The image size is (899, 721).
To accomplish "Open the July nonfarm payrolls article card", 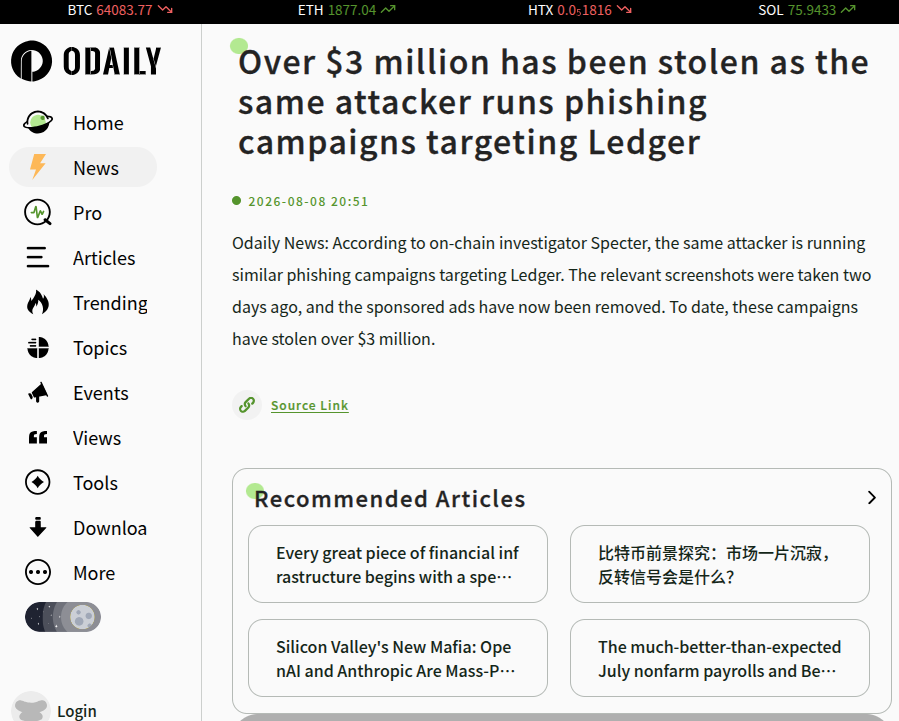I will (720, 658).
